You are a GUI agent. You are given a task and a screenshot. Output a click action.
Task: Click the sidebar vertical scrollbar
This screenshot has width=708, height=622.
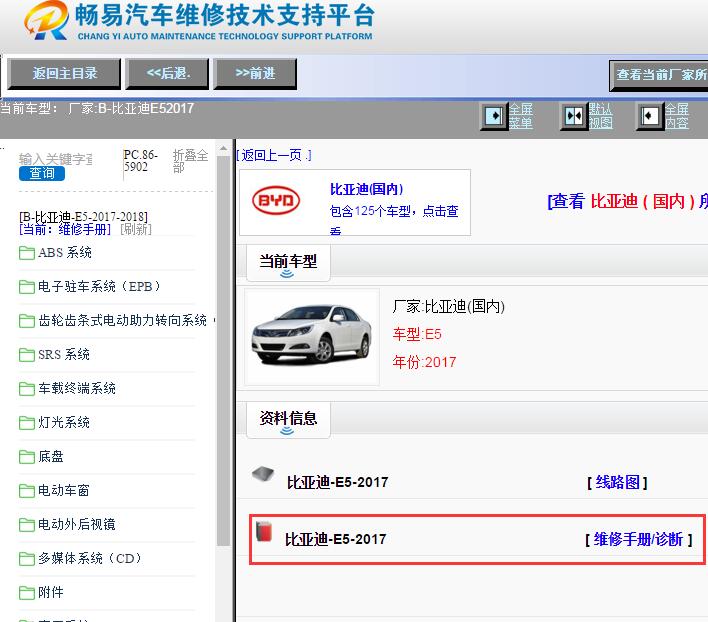(x=223, y=352)
